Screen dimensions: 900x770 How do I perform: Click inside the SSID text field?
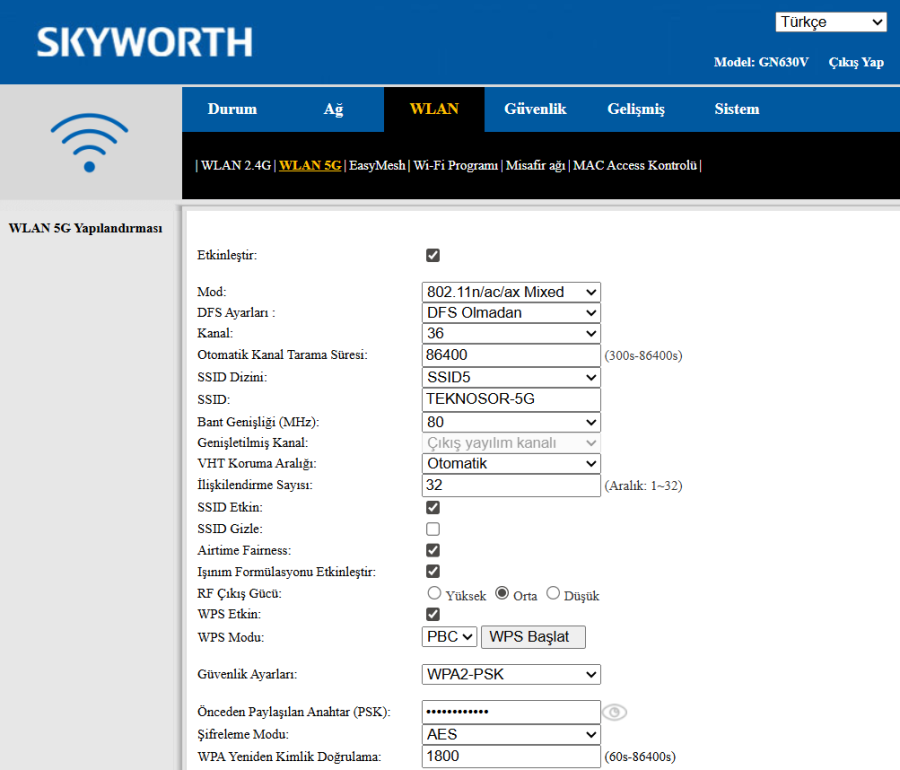[510, 399]
